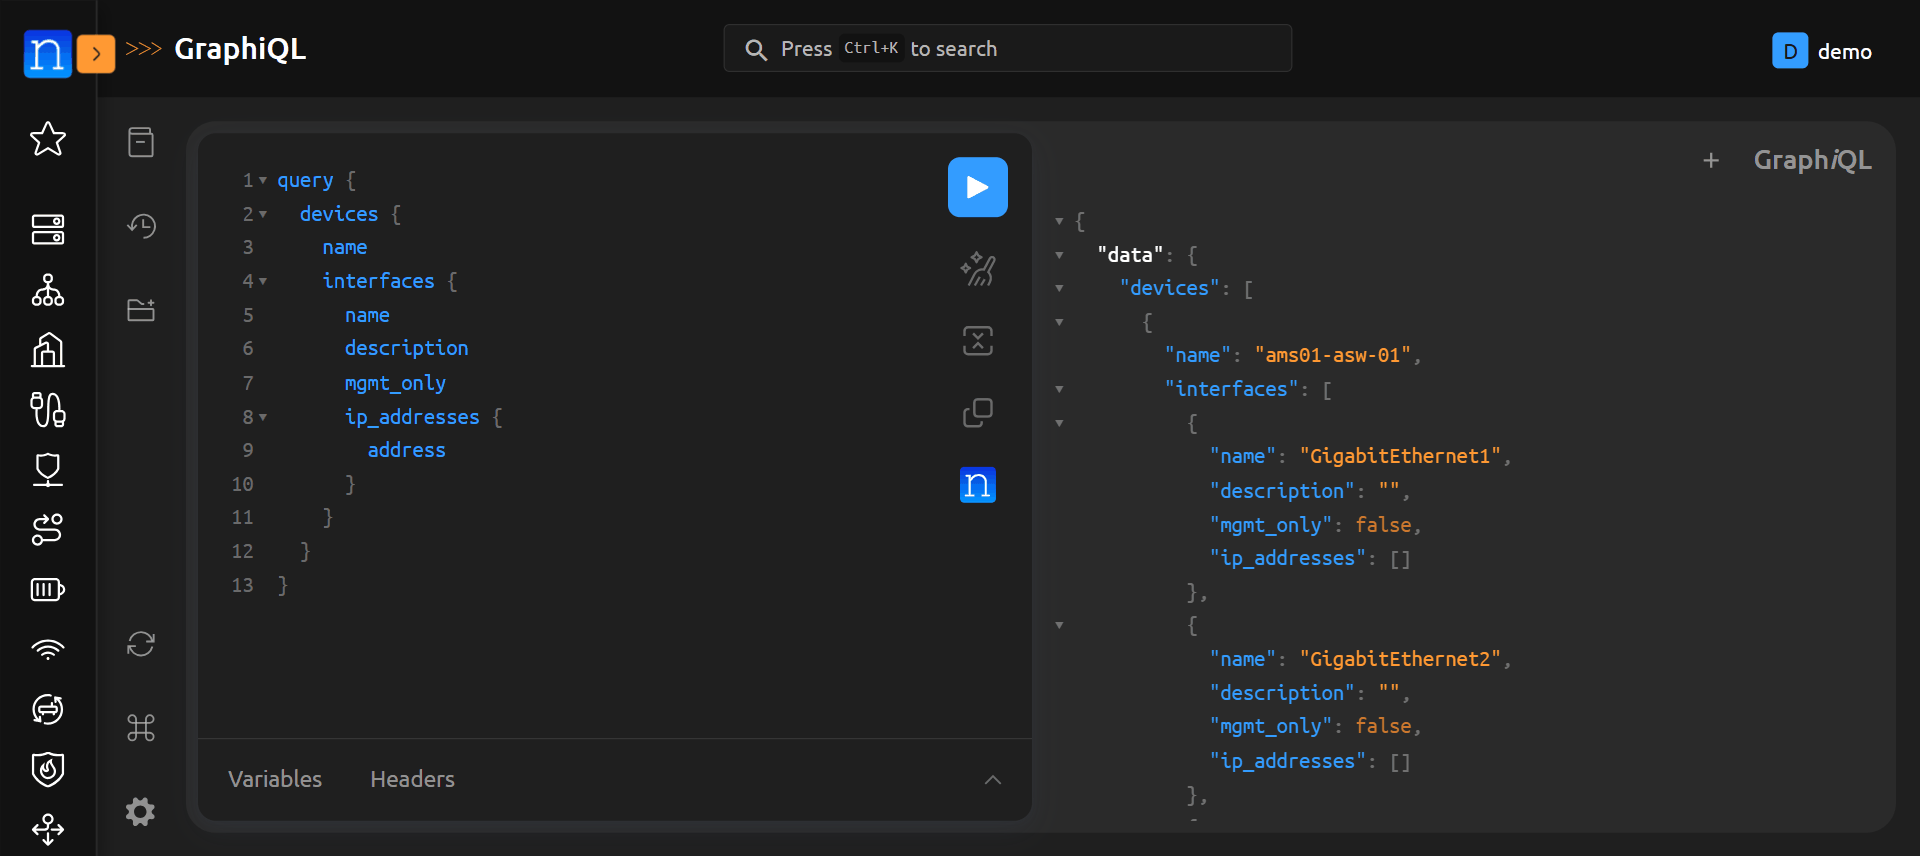
Task: Open Favorites star in sidebar
Action: point(48,139)
